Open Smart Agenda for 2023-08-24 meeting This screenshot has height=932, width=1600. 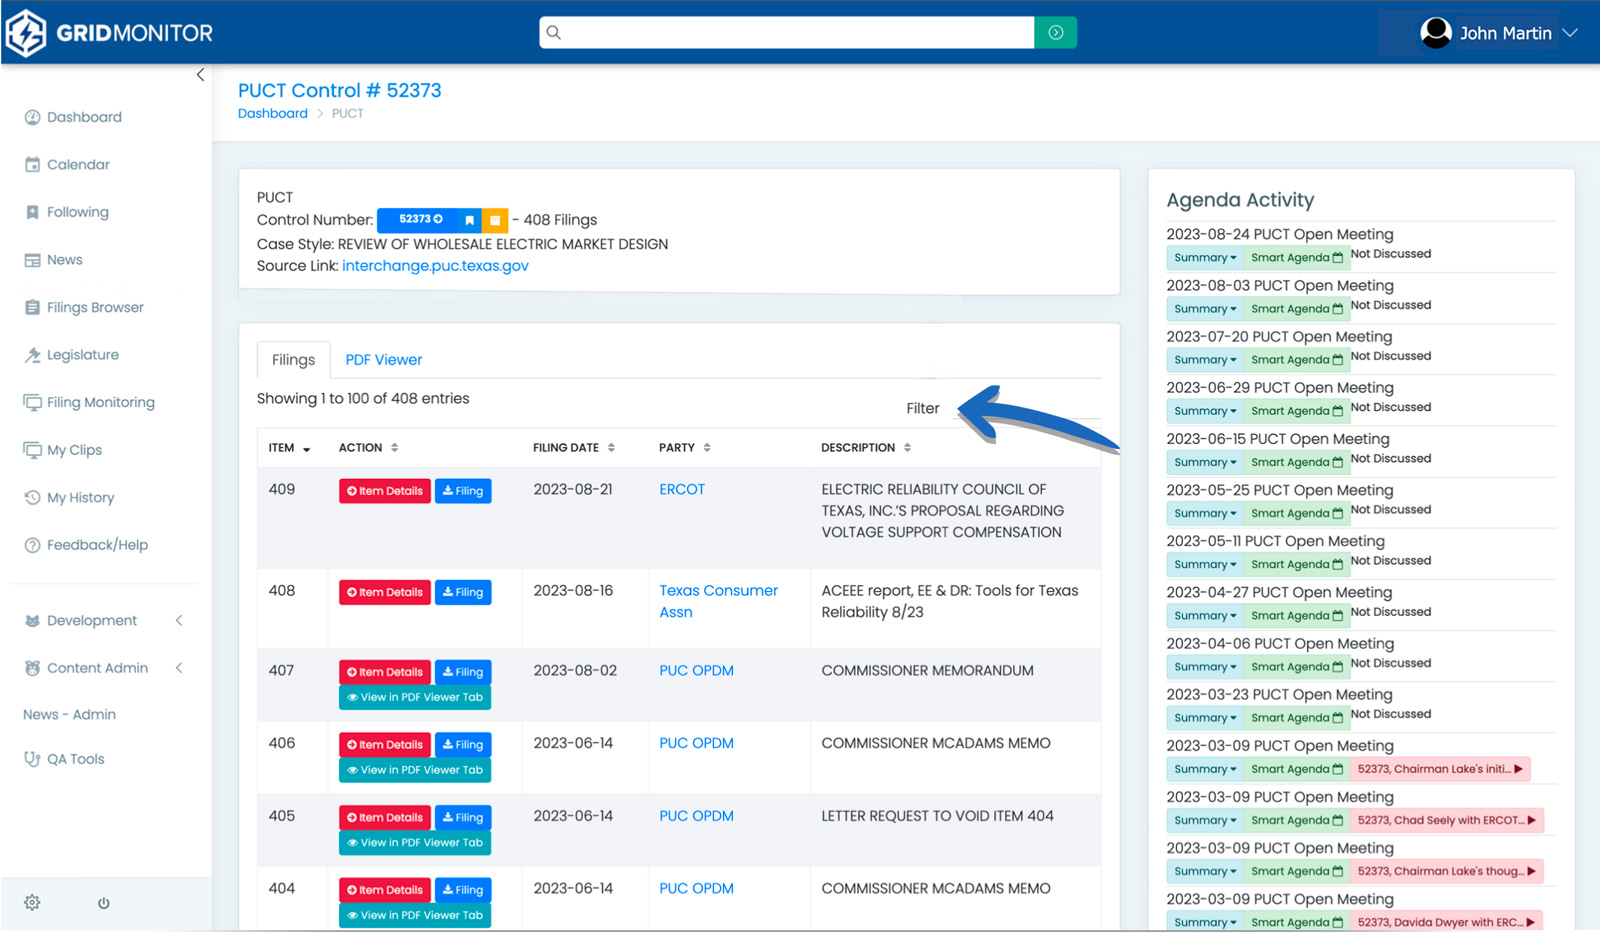coord(1297,258)
